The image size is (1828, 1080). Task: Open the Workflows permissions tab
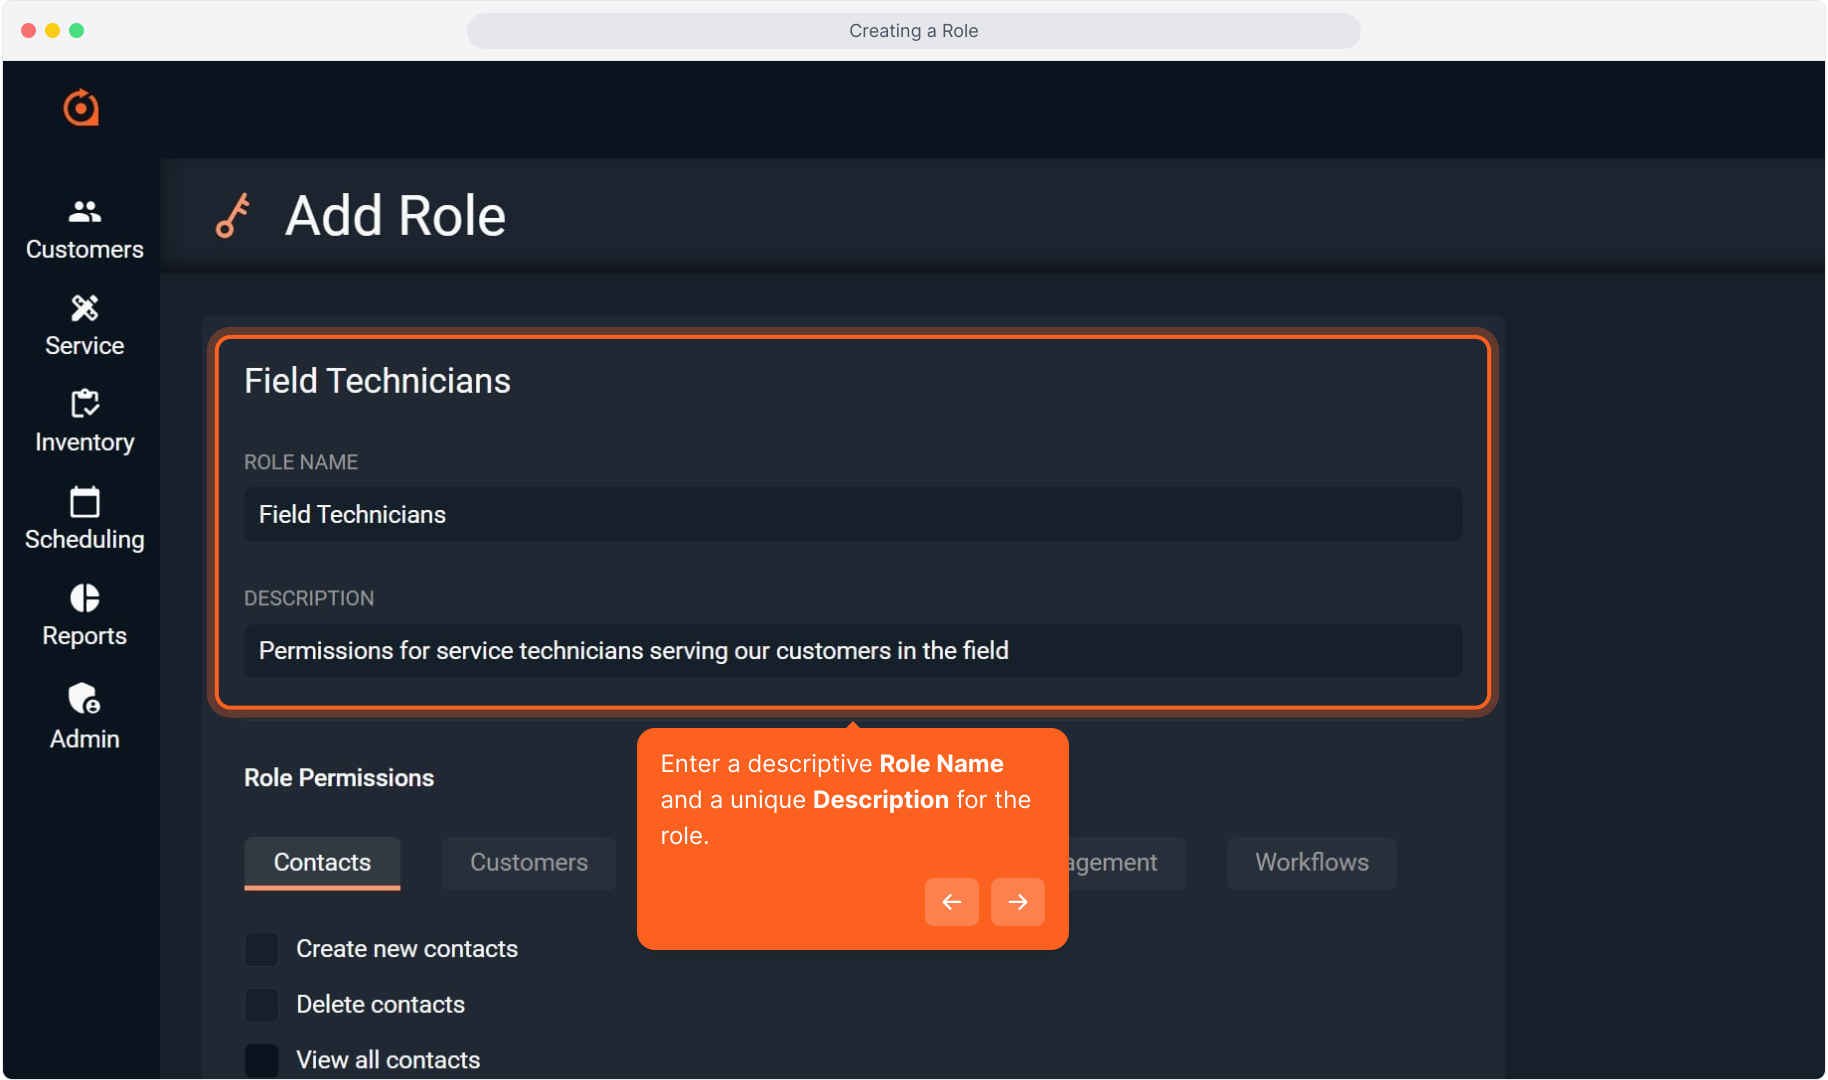tap(1311, 863)
